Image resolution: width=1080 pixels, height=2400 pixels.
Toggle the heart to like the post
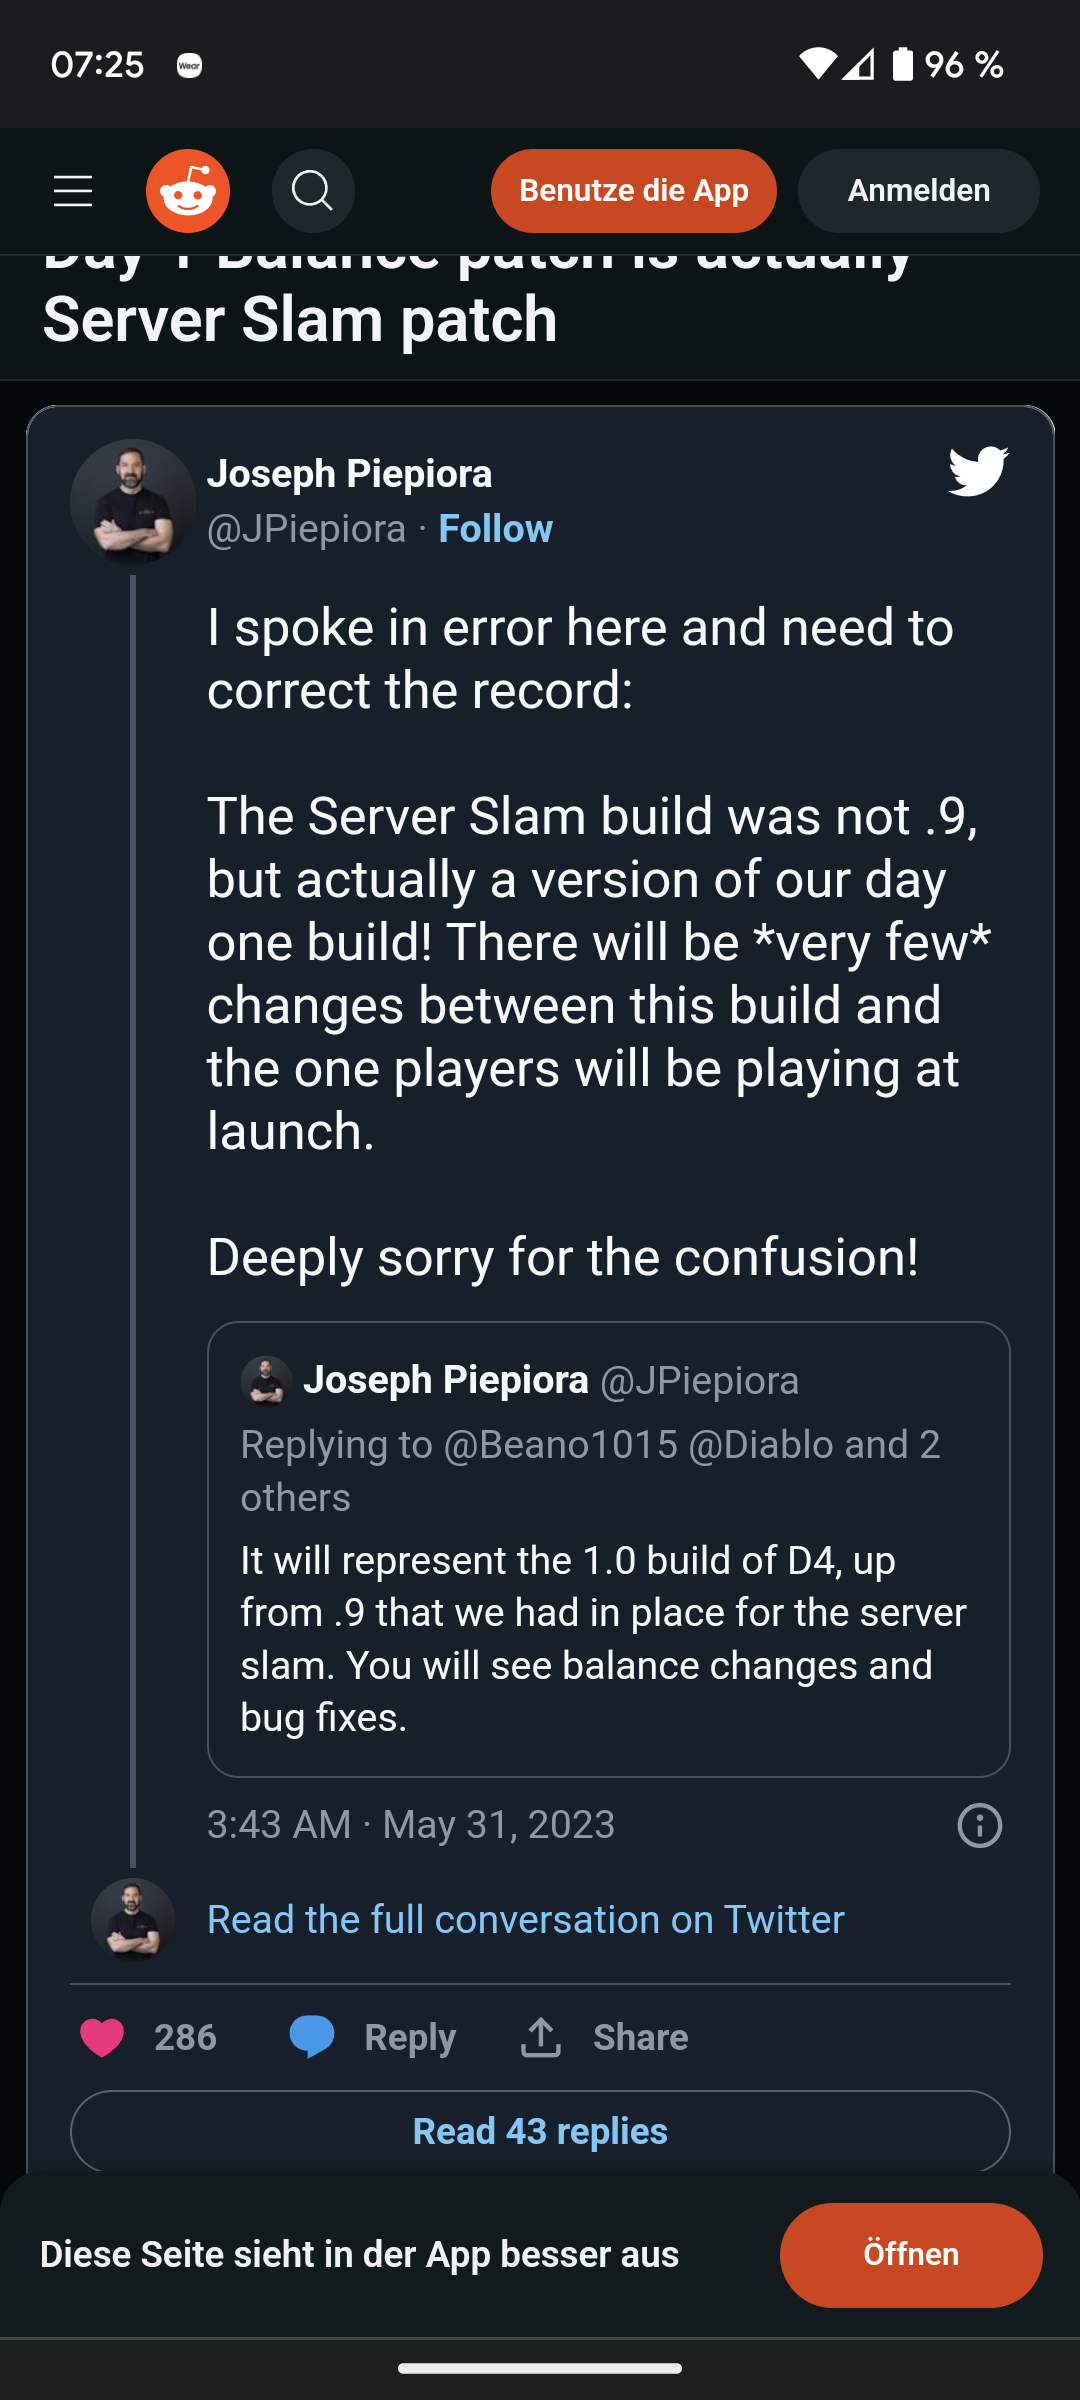[103, 2036]
